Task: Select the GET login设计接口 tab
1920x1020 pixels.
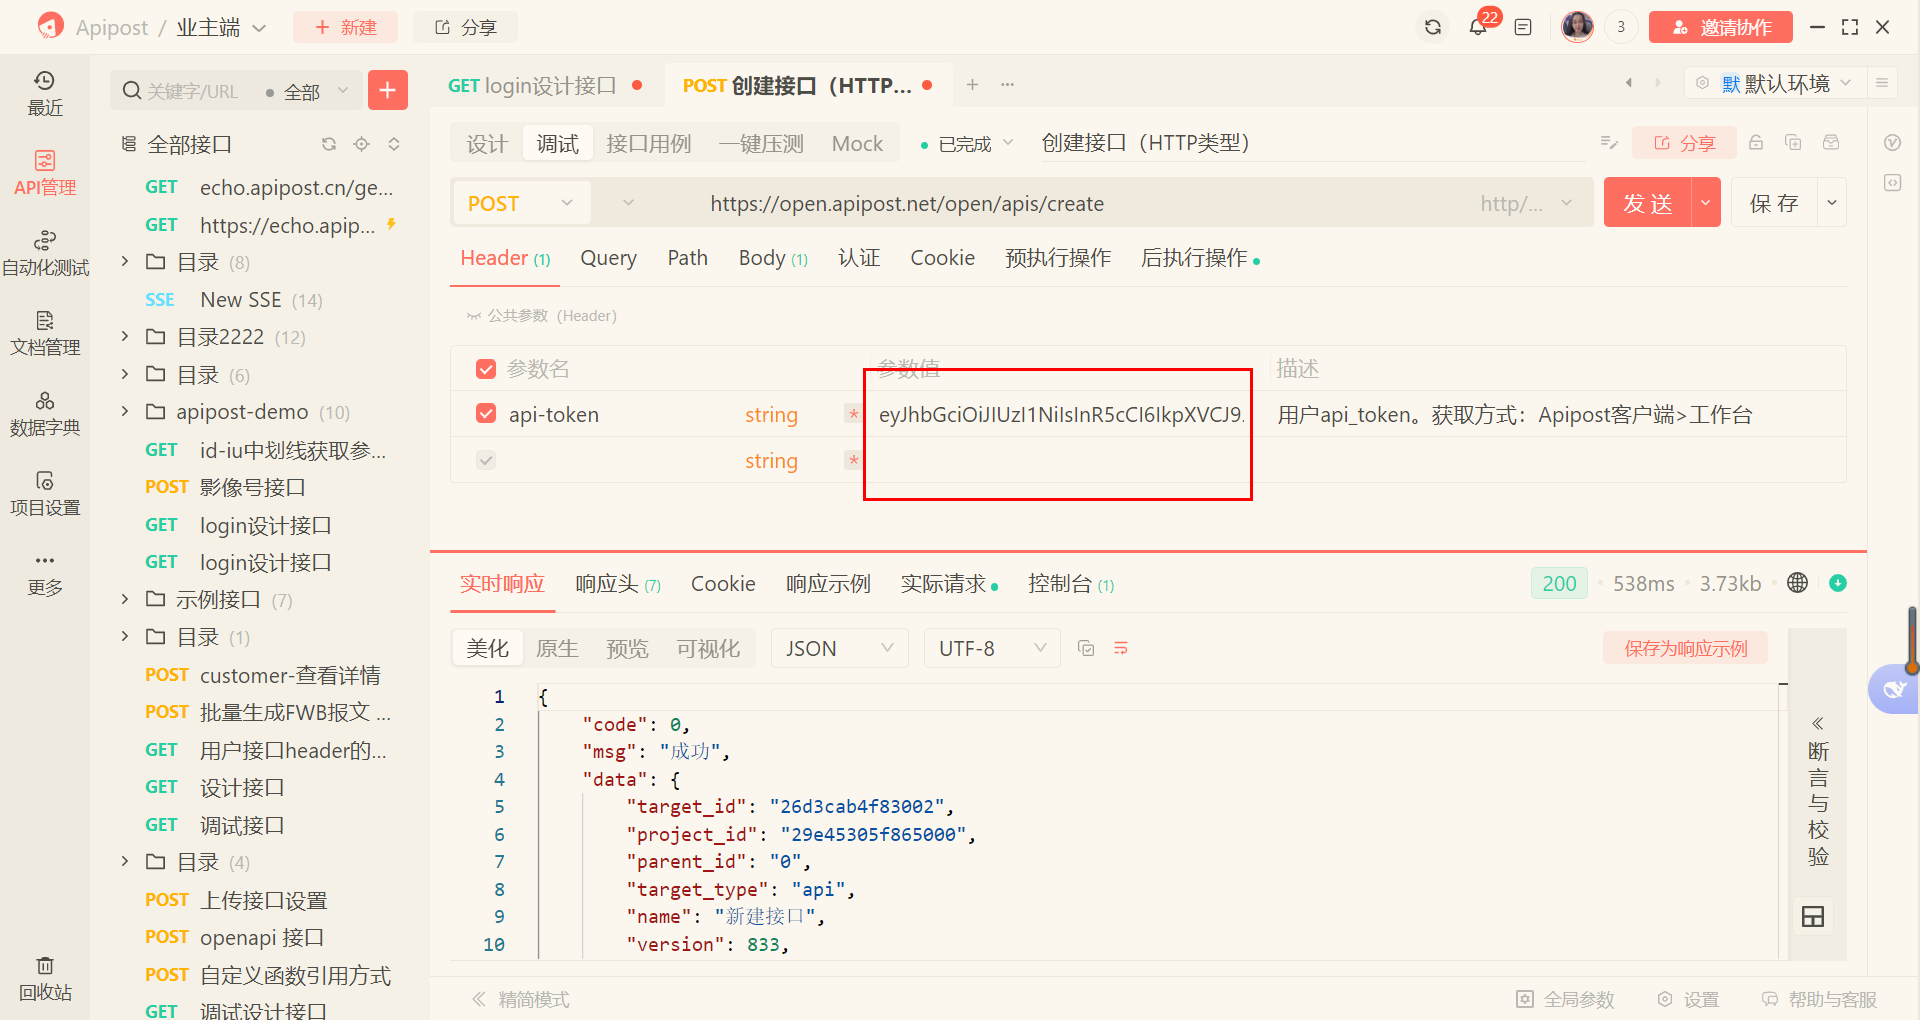Action: coord(545,85)
